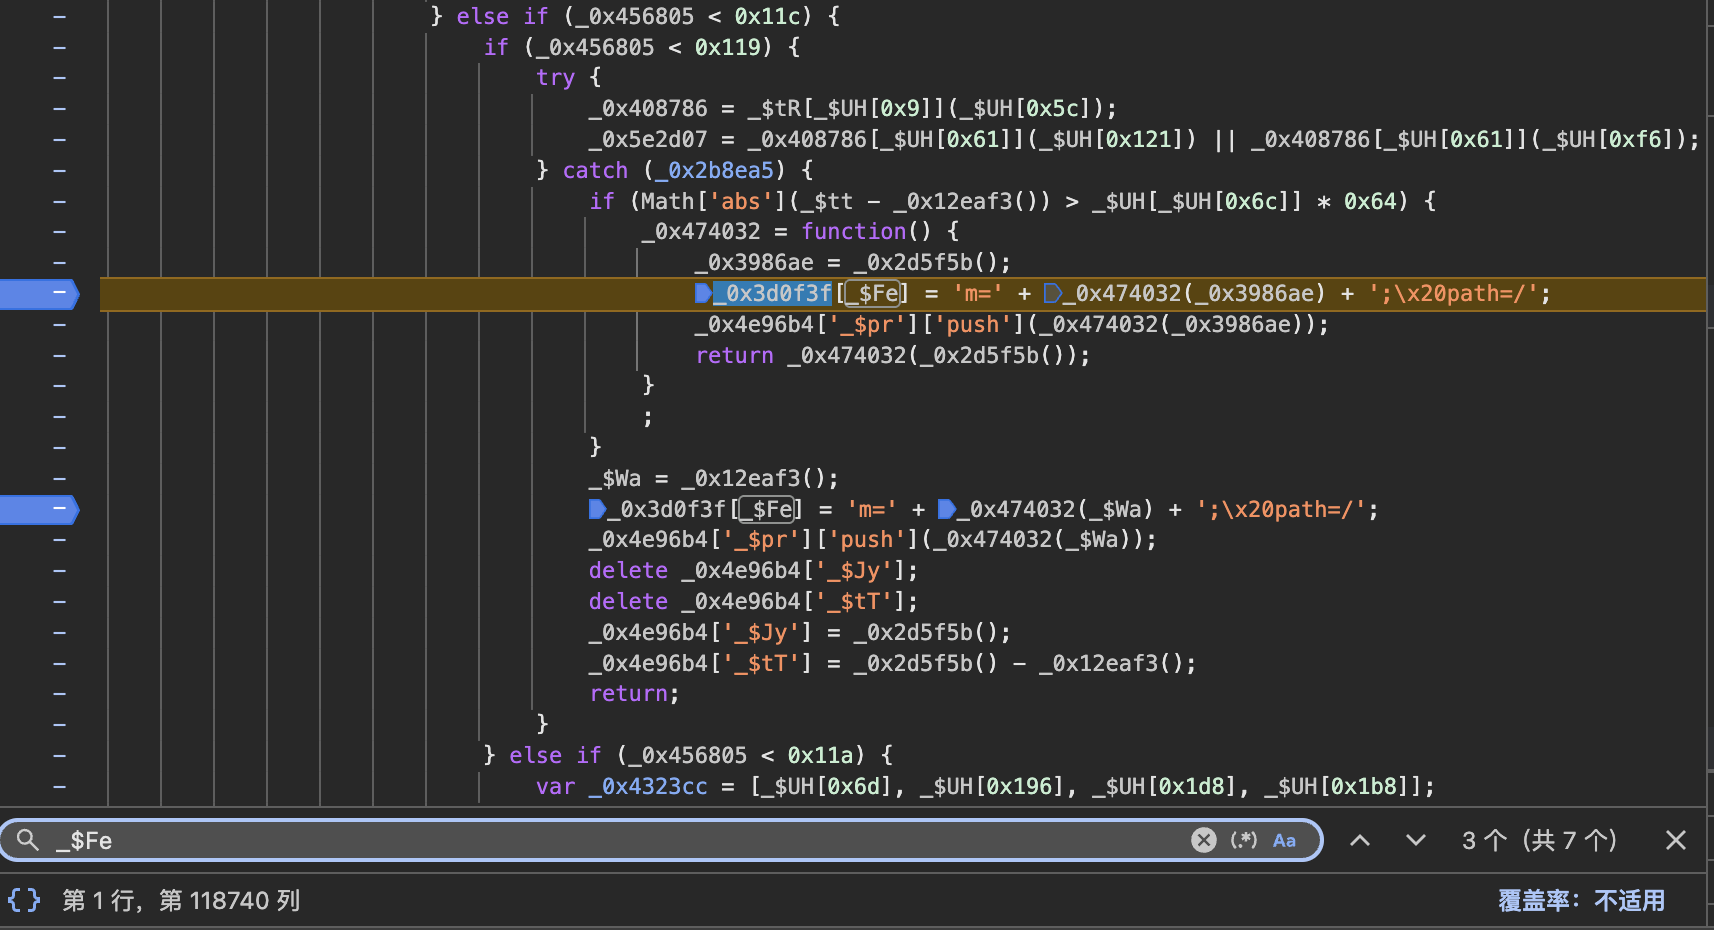
Task: Toggle pretty print curly braces icon
Action: point(24,900)
